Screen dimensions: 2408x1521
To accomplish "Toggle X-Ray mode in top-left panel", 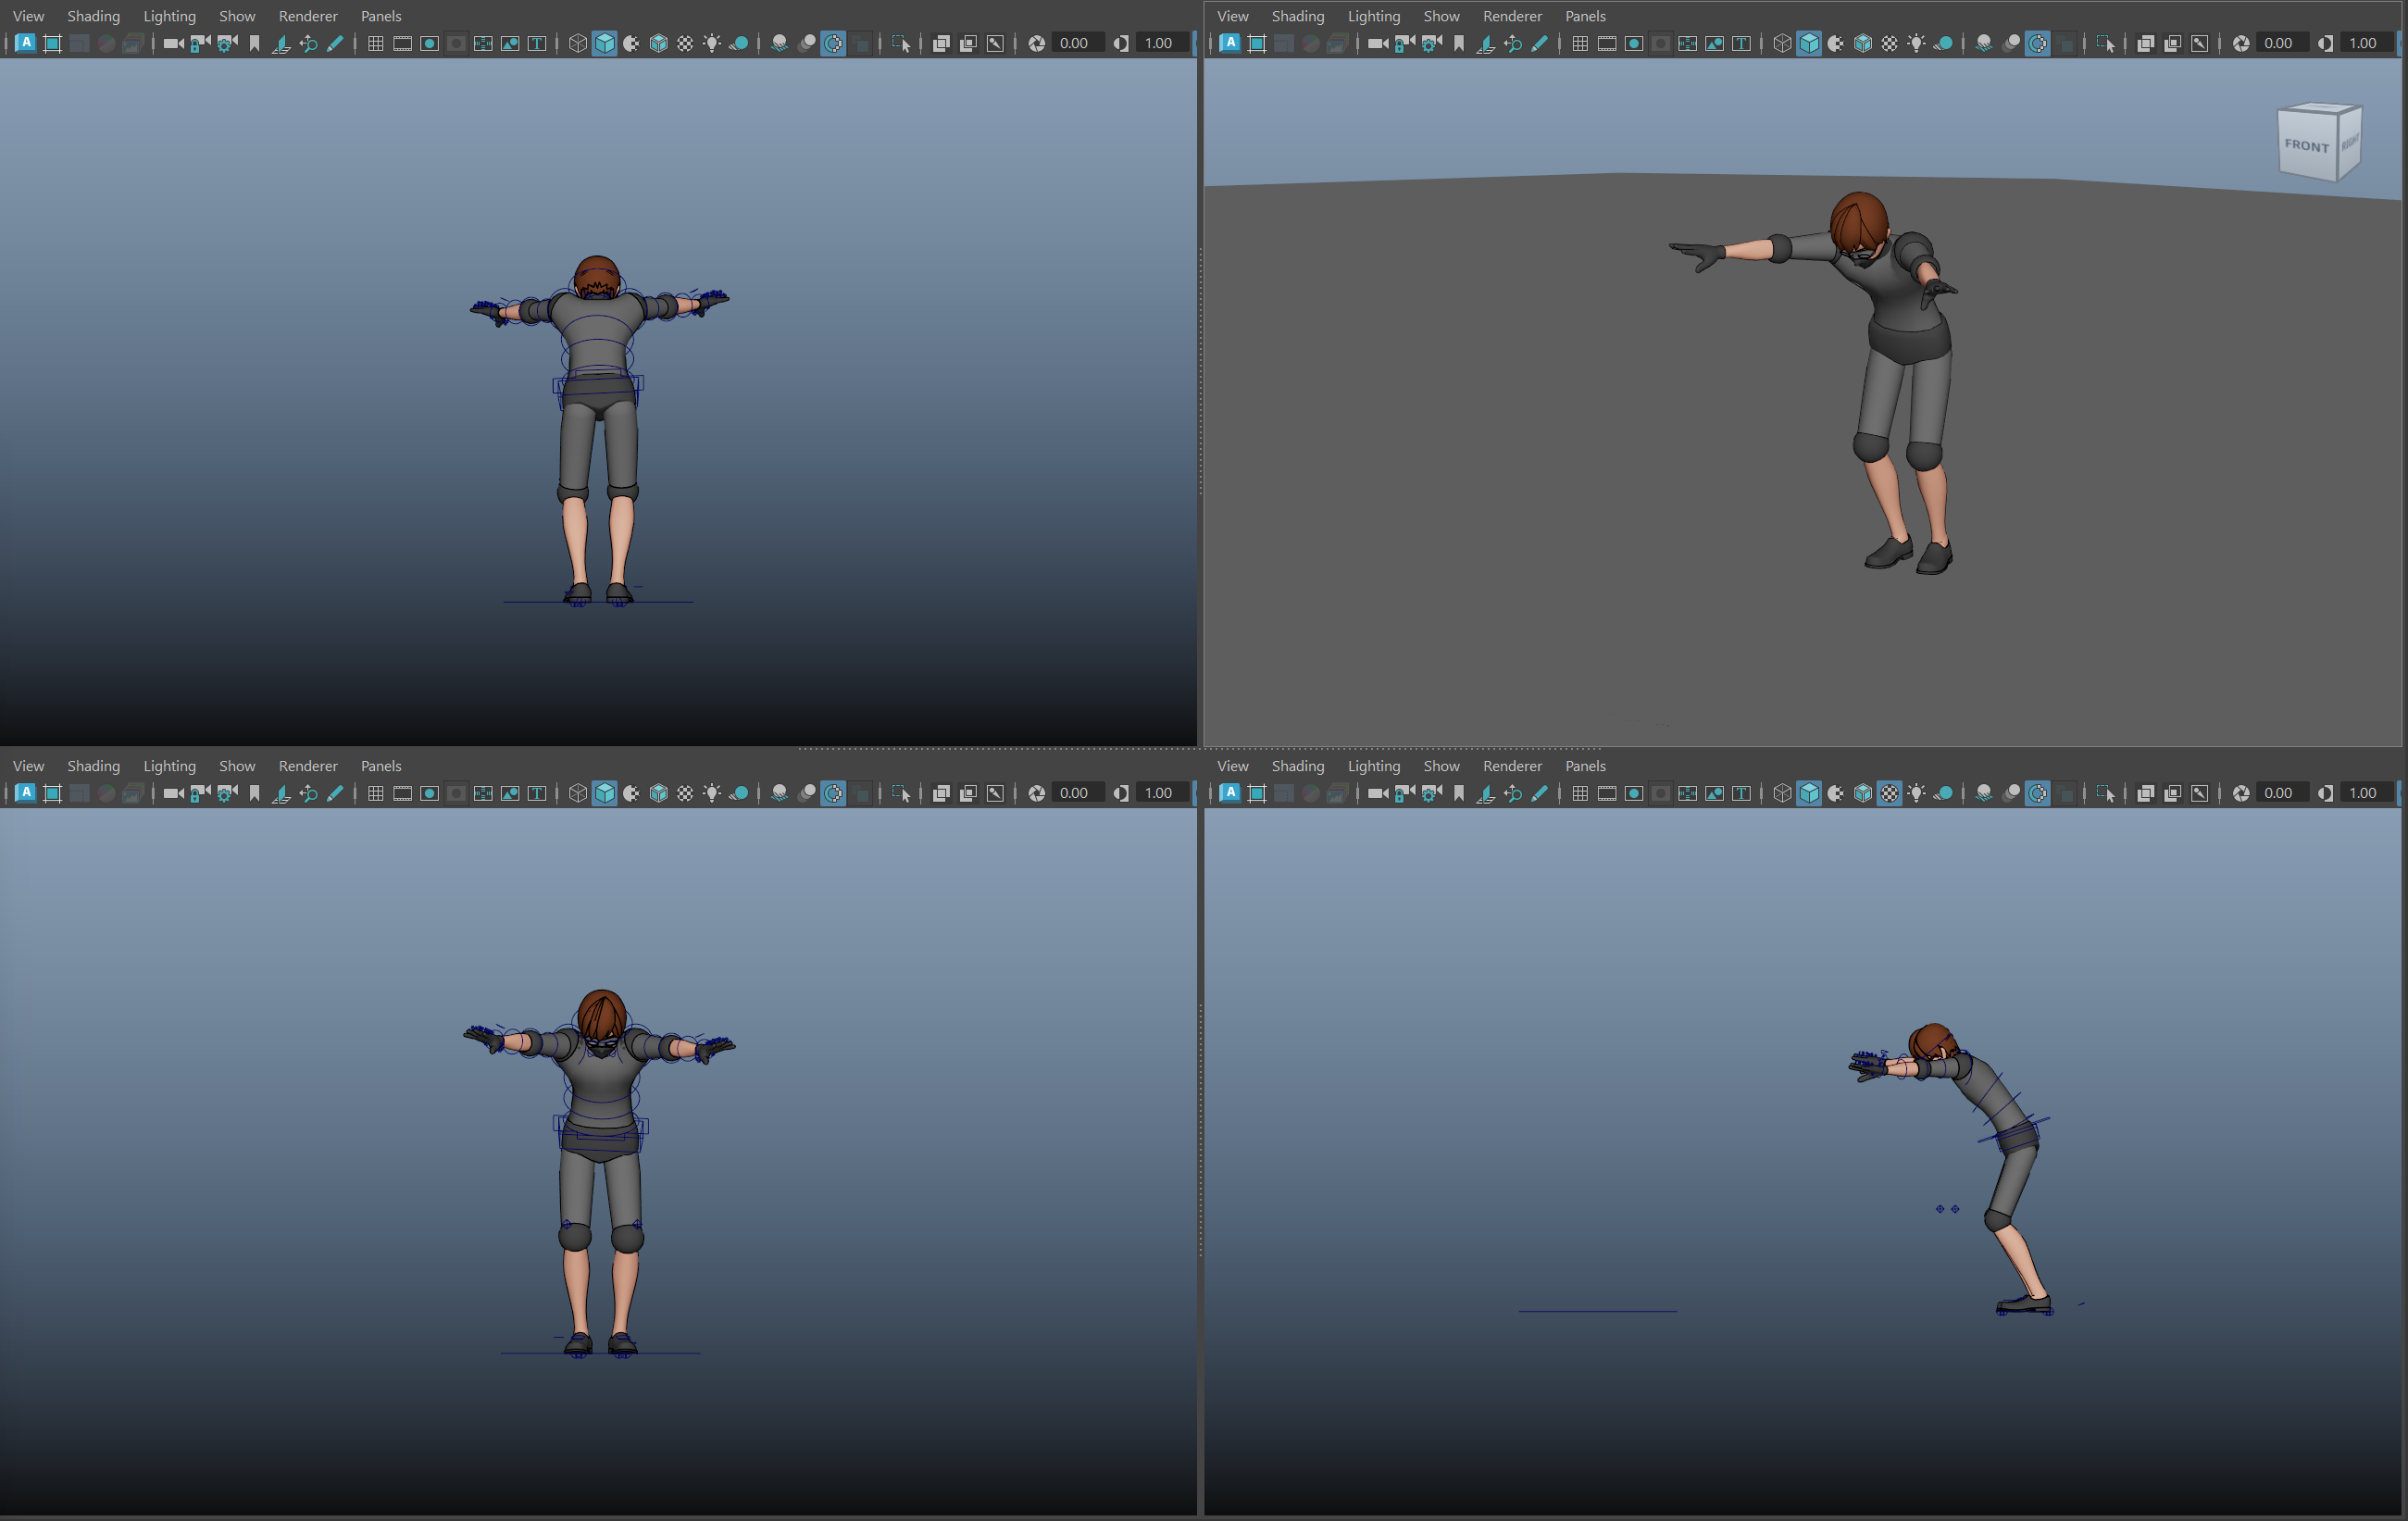I will (x=941, y=43).
